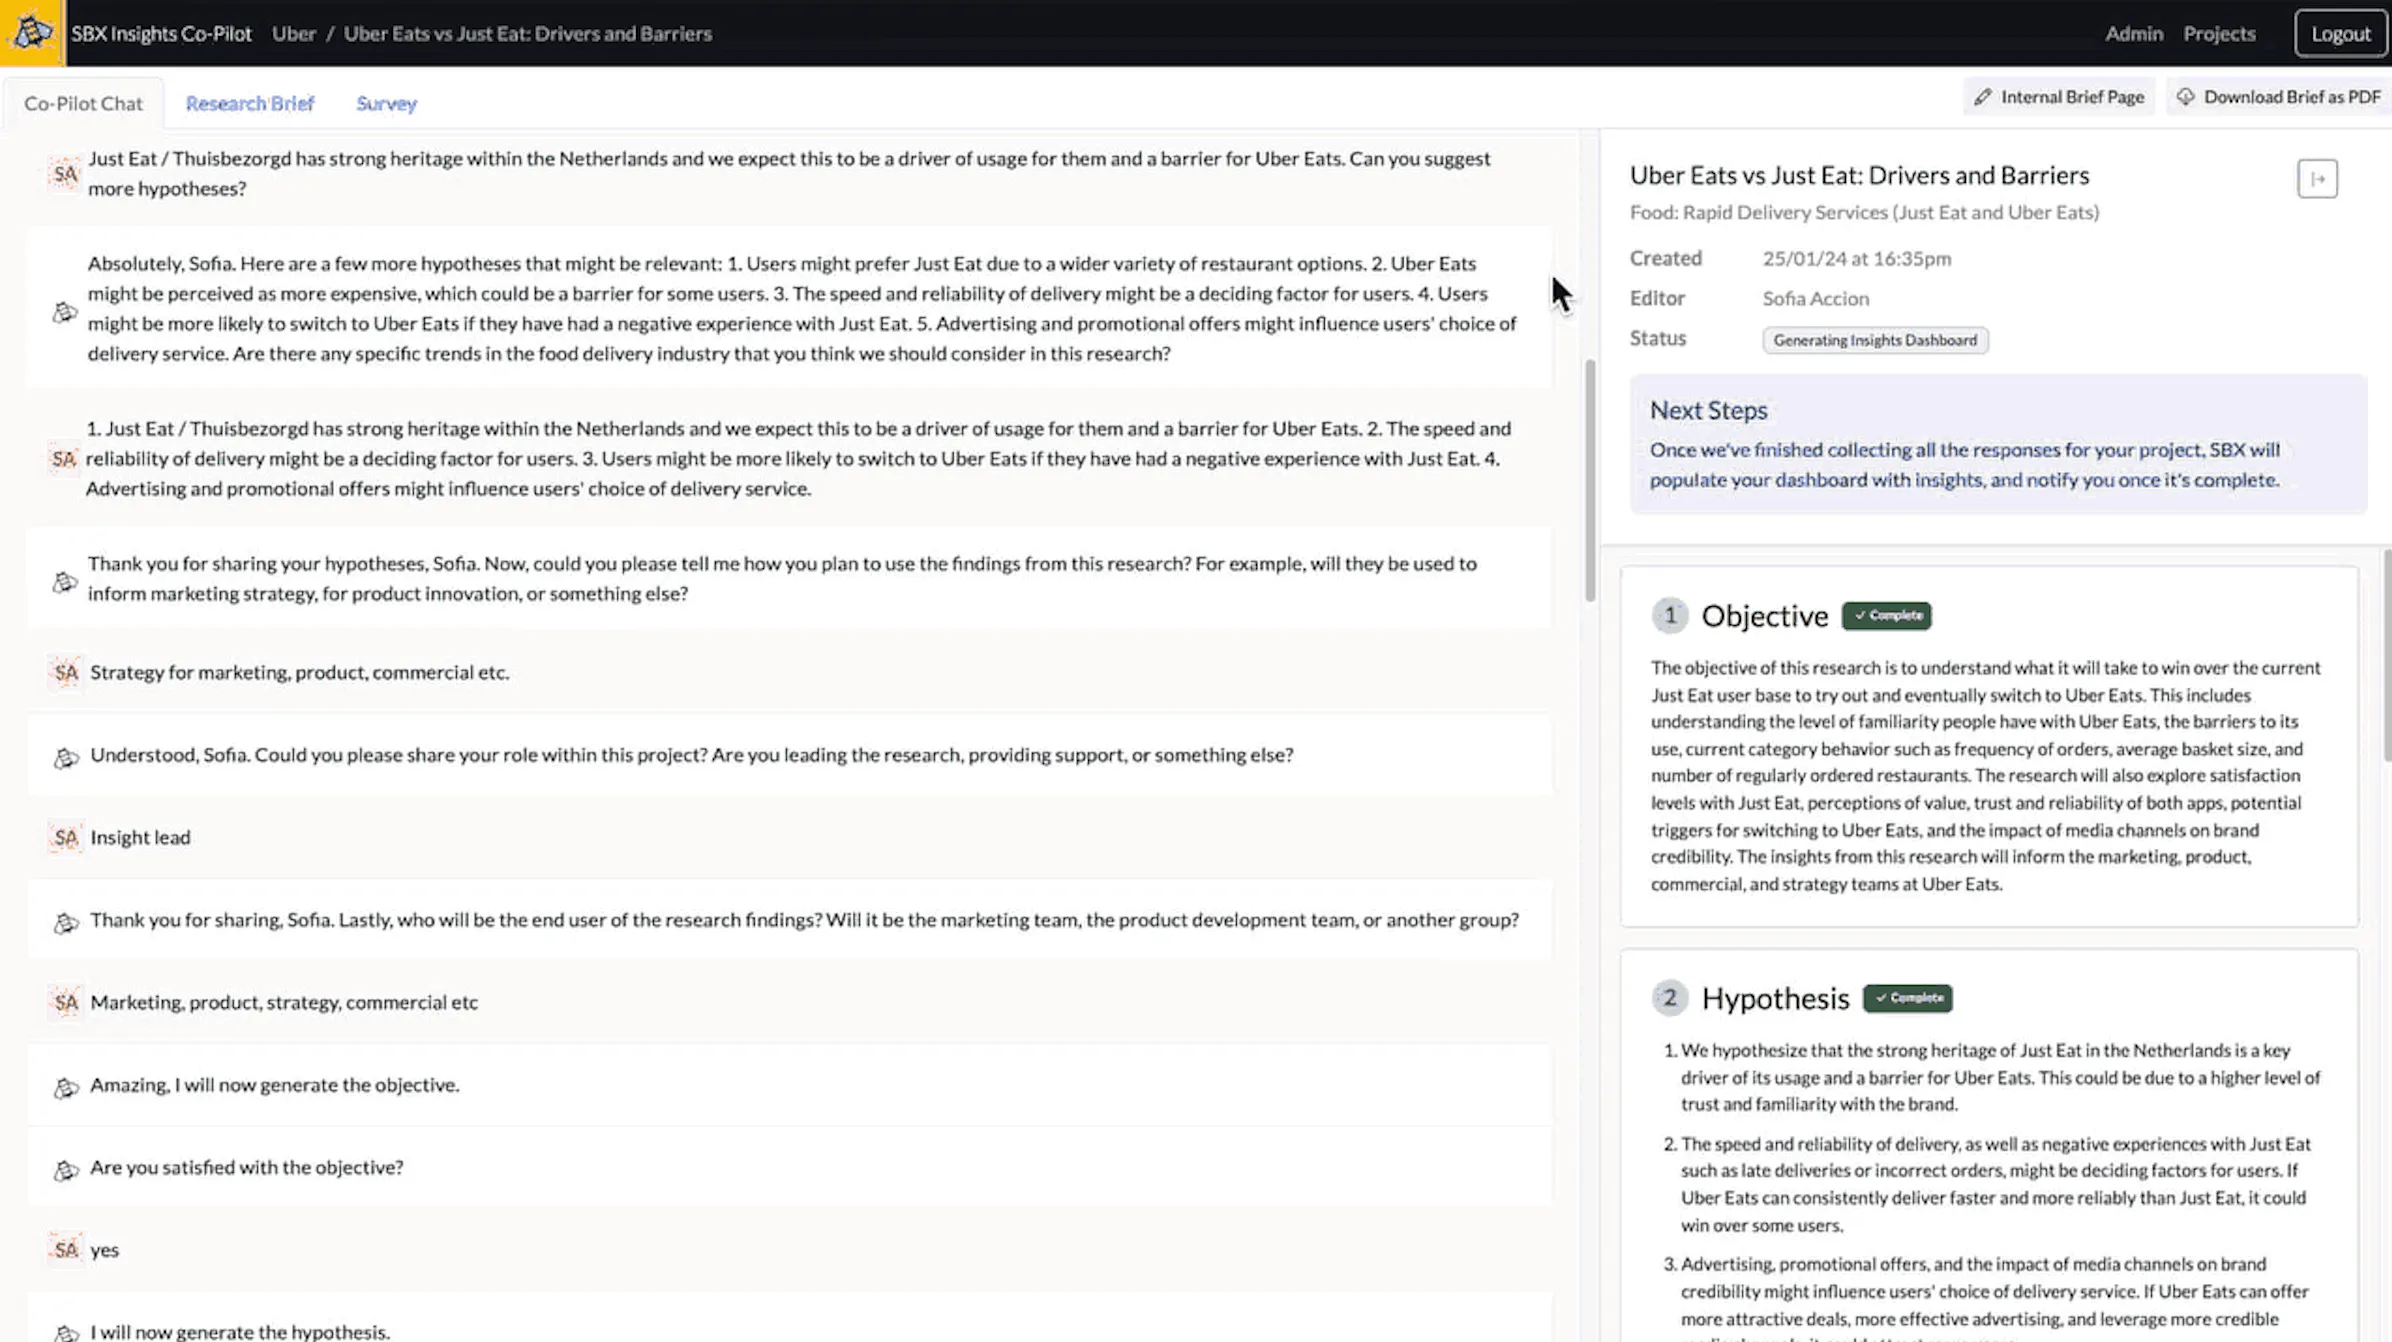
Task: Click bot icon beside 'Lastly, who will be the end user'
Action: pos(66,922)
